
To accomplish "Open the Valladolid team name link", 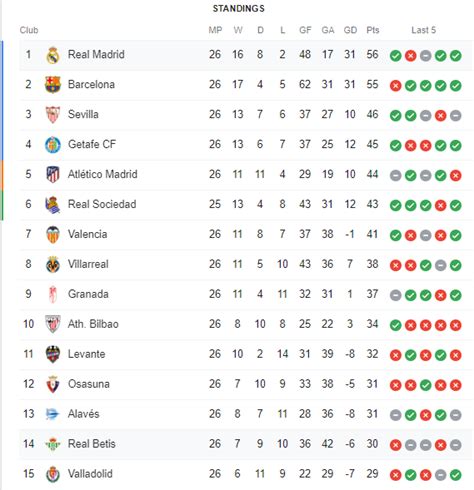I will click(90, 474).
